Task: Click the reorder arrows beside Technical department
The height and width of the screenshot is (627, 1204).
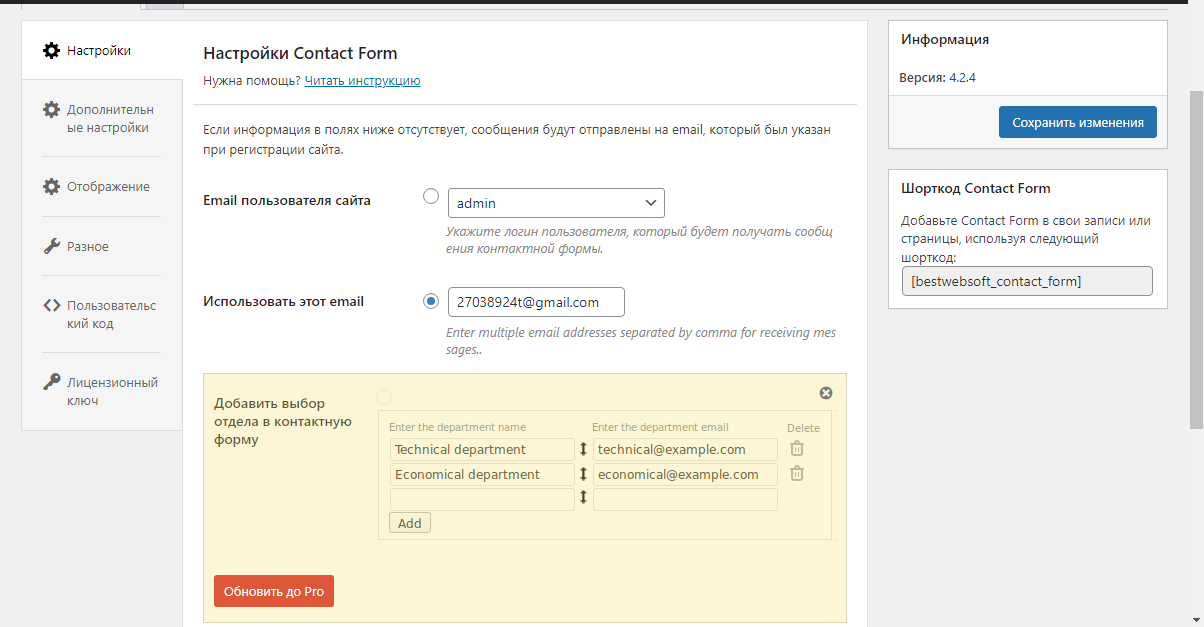Action: tap(584, 449)
